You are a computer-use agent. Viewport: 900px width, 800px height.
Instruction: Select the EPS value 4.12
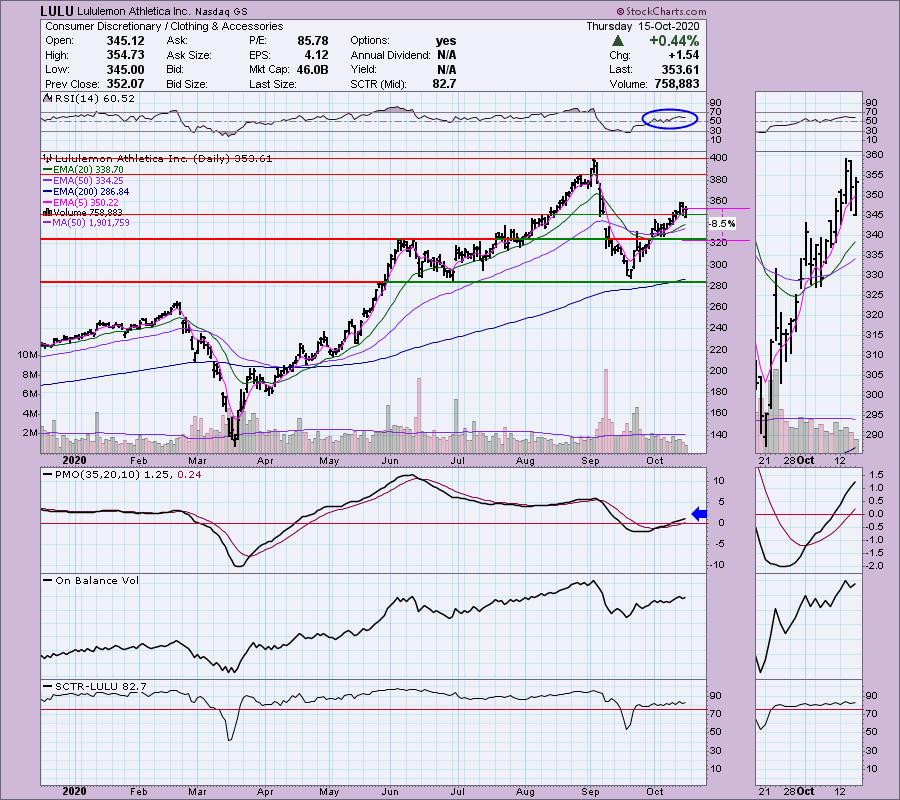pyautogui.click(x=317, y=55)
